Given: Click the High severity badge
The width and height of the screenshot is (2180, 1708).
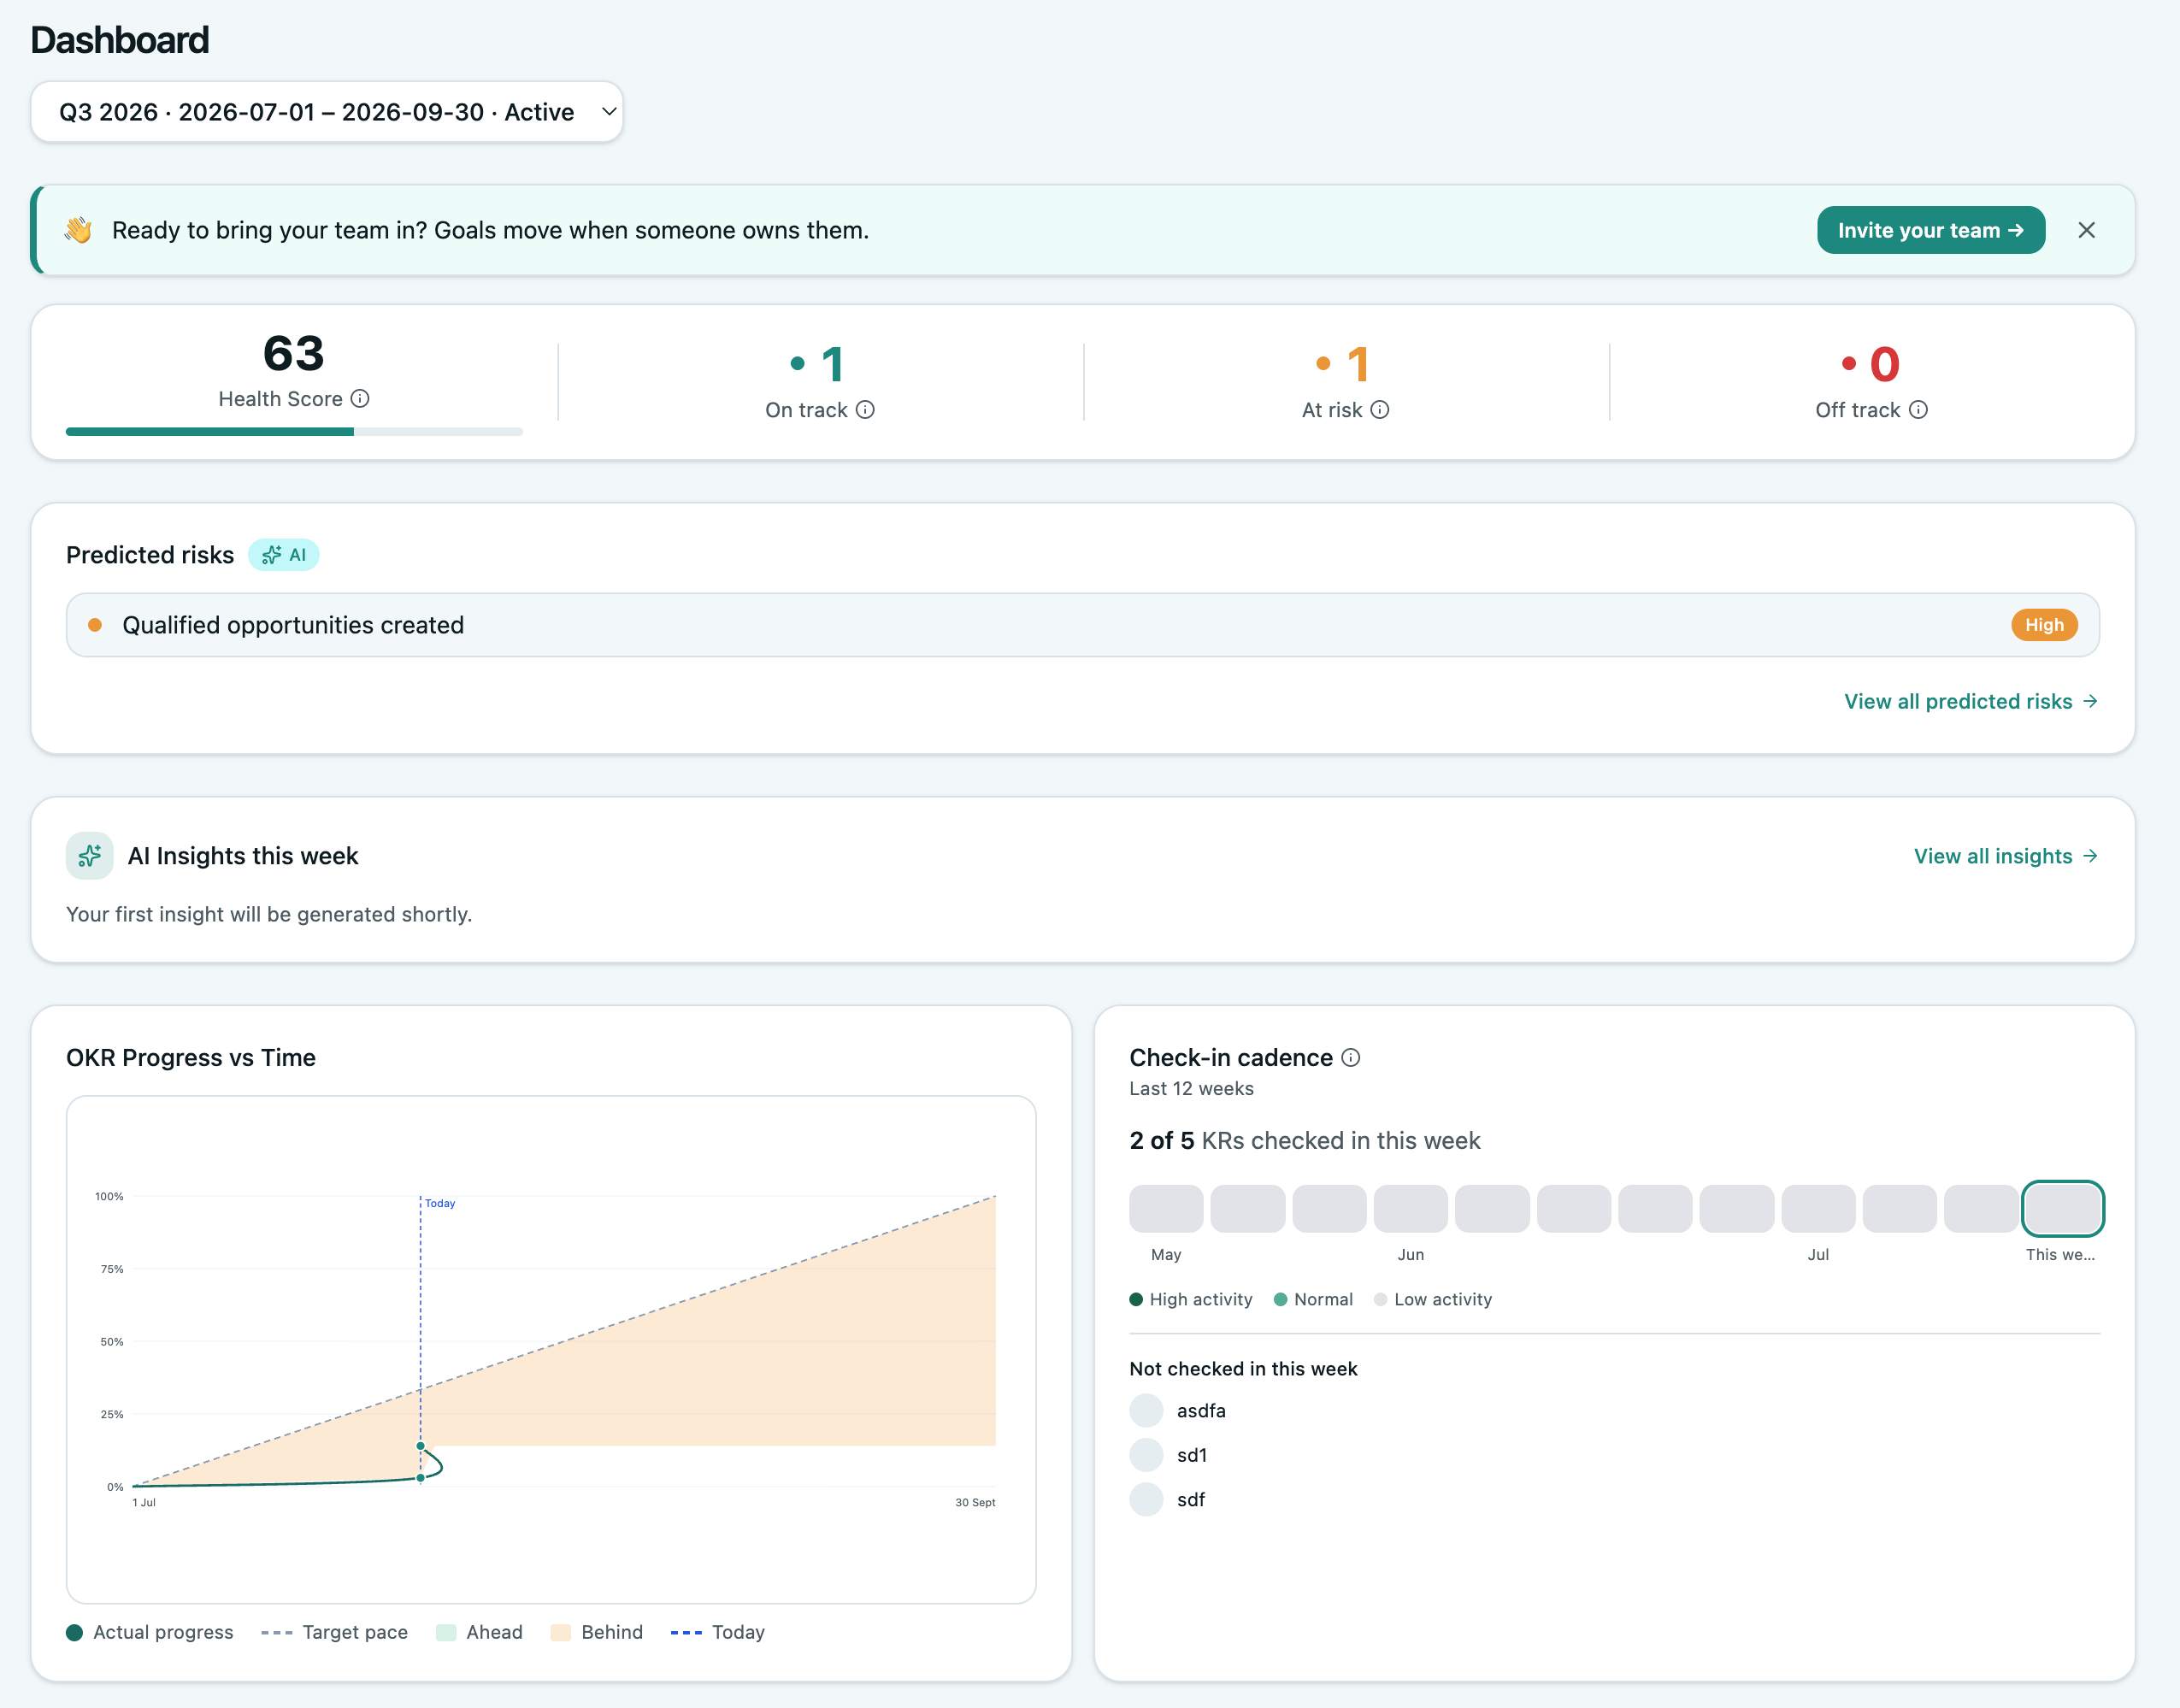Looking at the screenshot, I should 2044,625.
